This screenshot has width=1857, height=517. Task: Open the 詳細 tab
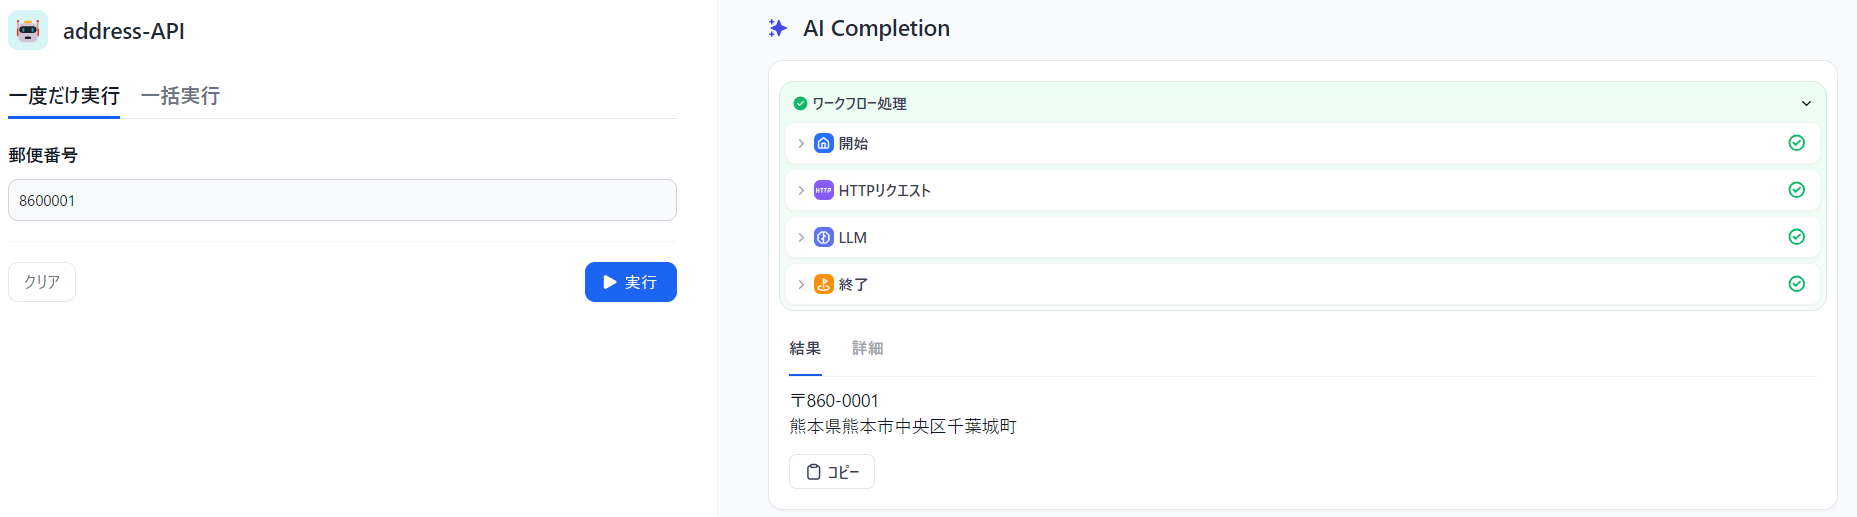click(x=867, y=348)
